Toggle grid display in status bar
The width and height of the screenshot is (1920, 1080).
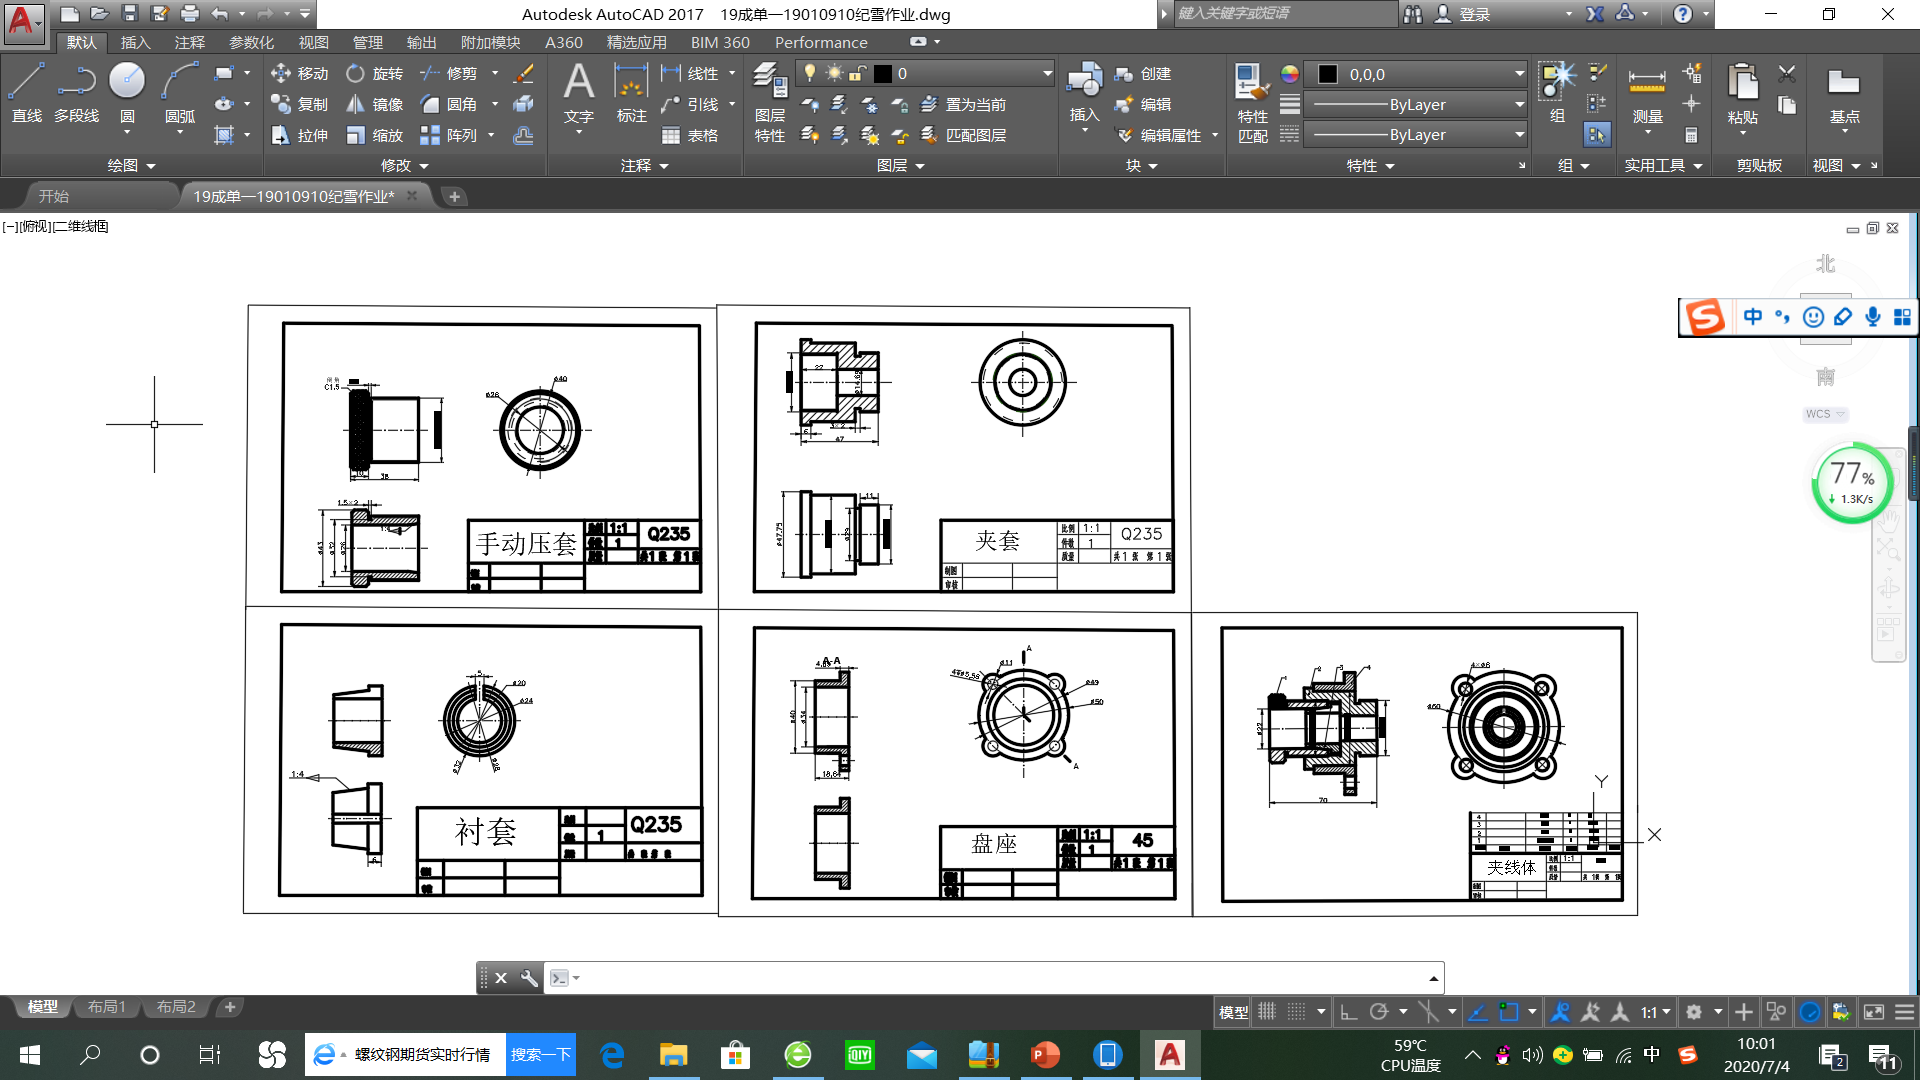[x=1267, y=1012]
